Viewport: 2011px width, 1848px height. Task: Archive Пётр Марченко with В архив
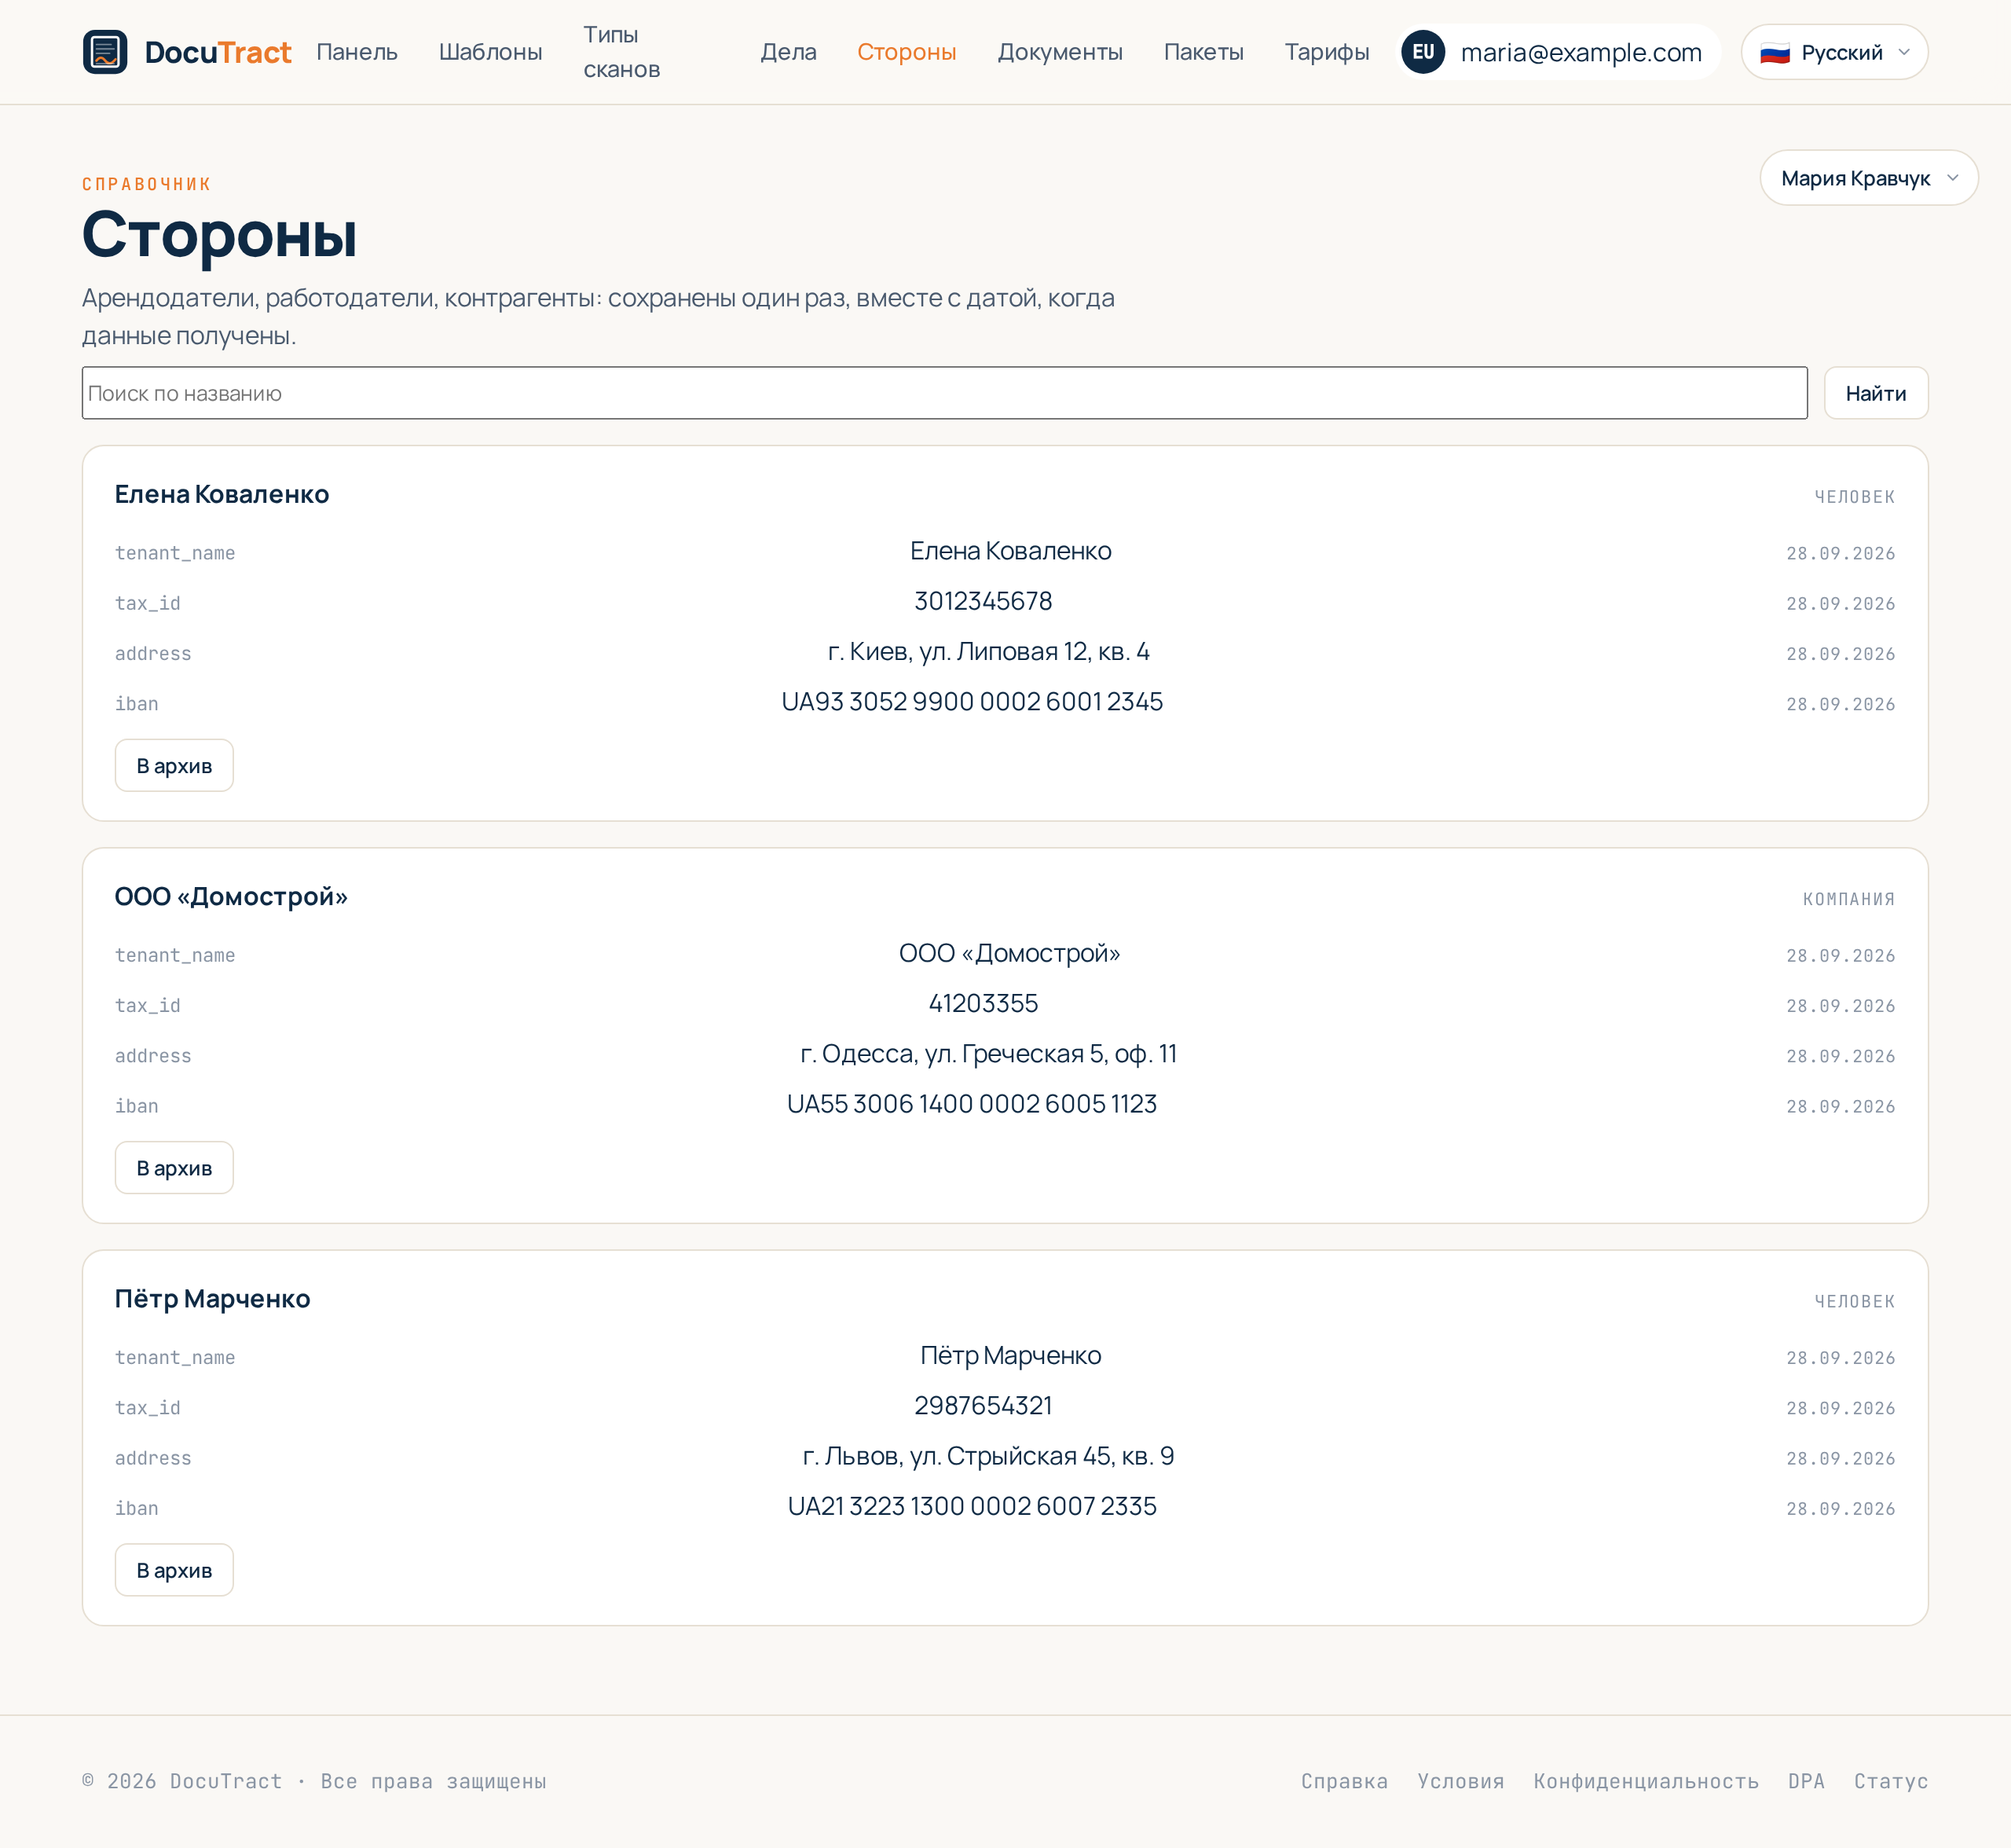[x=174, y=1569]
